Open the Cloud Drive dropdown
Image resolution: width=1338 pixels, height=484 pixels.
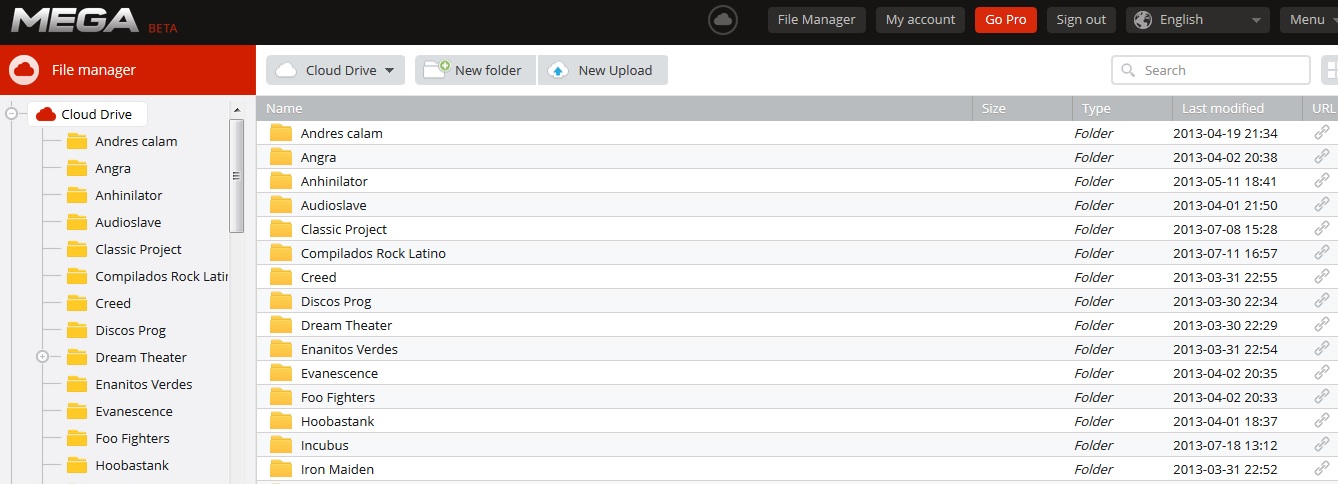coord(335,70)
